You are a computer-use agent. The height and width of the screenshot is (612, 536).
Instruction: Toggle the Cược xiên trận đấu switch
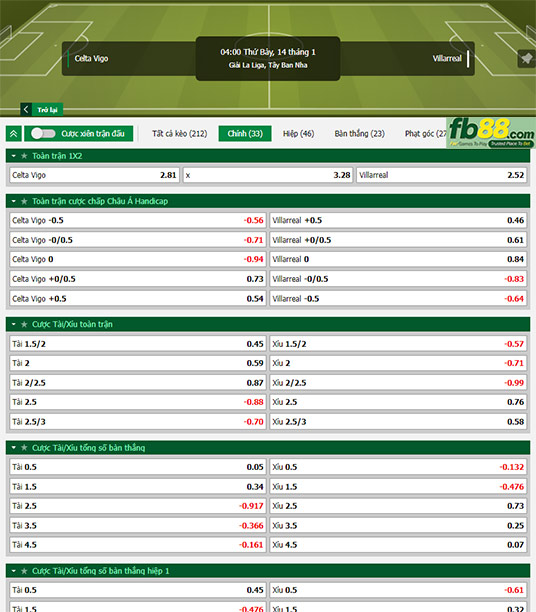point(43,133)
